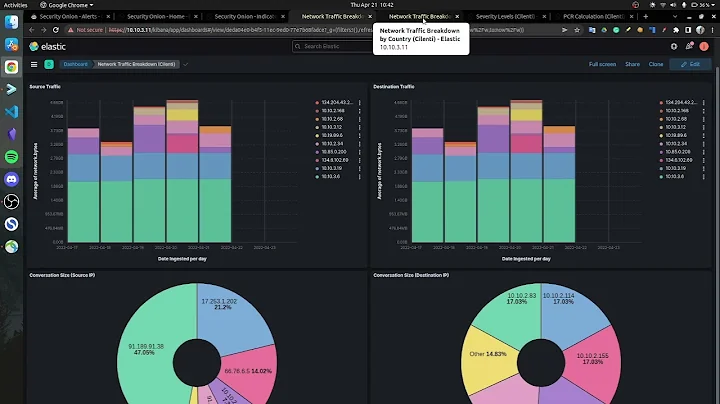The width and height of the screenshot is (720, 404).
Task: Switch to Severity Levels (Cilenti) tab
Action: coord(505,16)
